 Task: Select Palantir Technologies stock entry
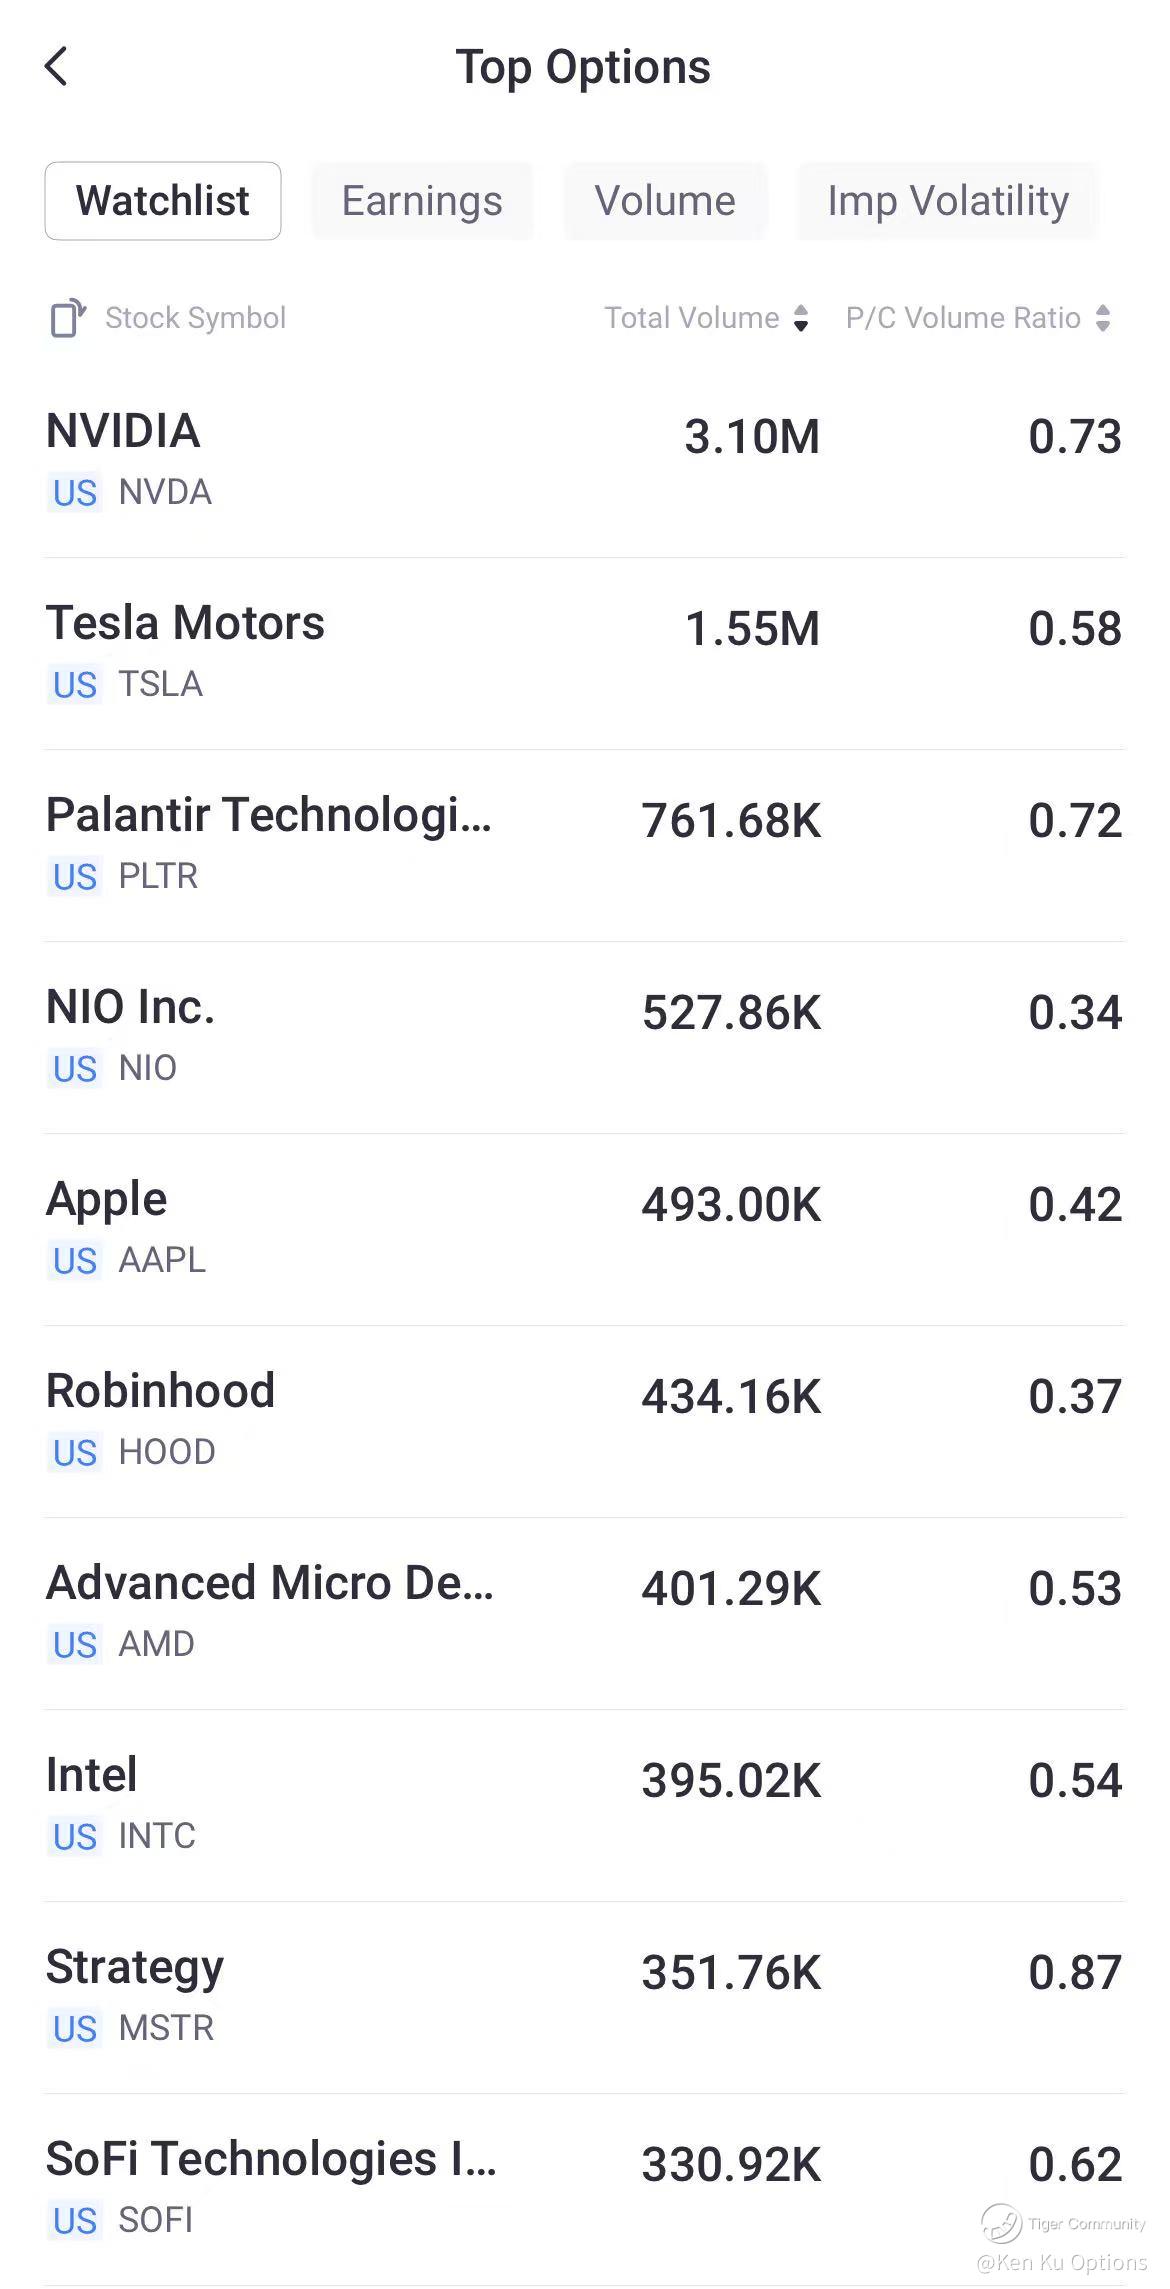click(x=584, y=844)
